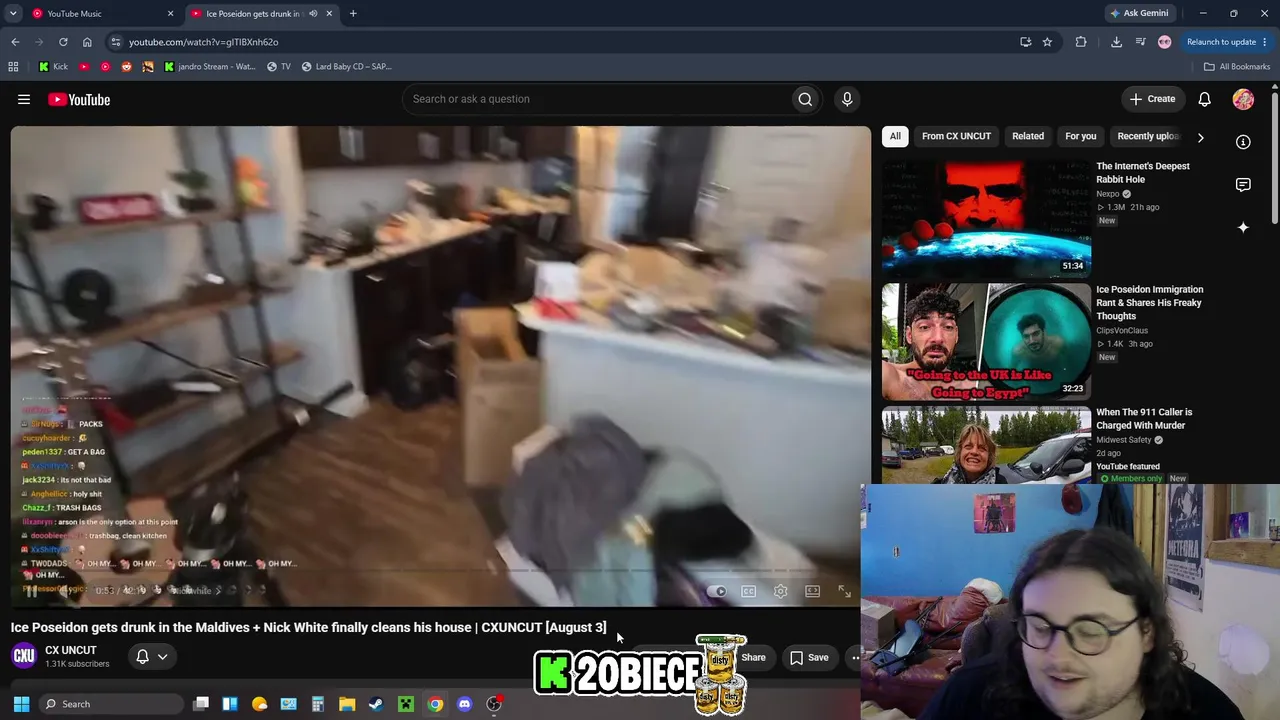
Task: Open Chrome extensions puzzle icon
Action: (1081, 42)
